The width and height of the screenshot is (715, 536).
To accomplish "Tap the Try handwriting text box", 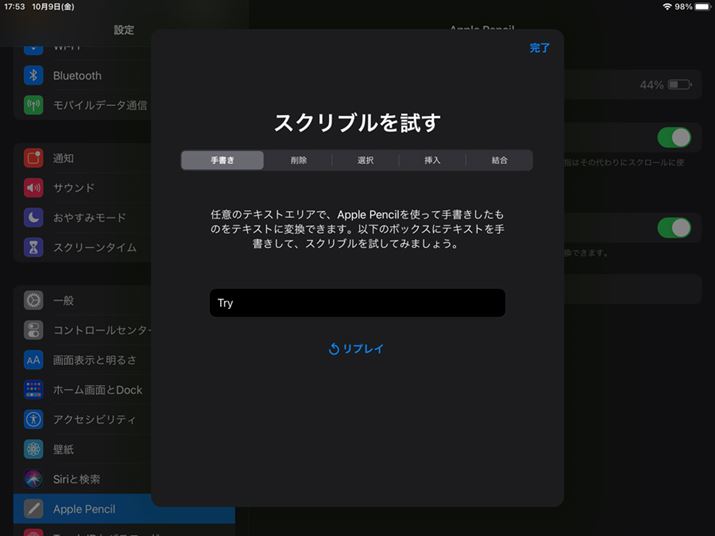I will 358,303.
